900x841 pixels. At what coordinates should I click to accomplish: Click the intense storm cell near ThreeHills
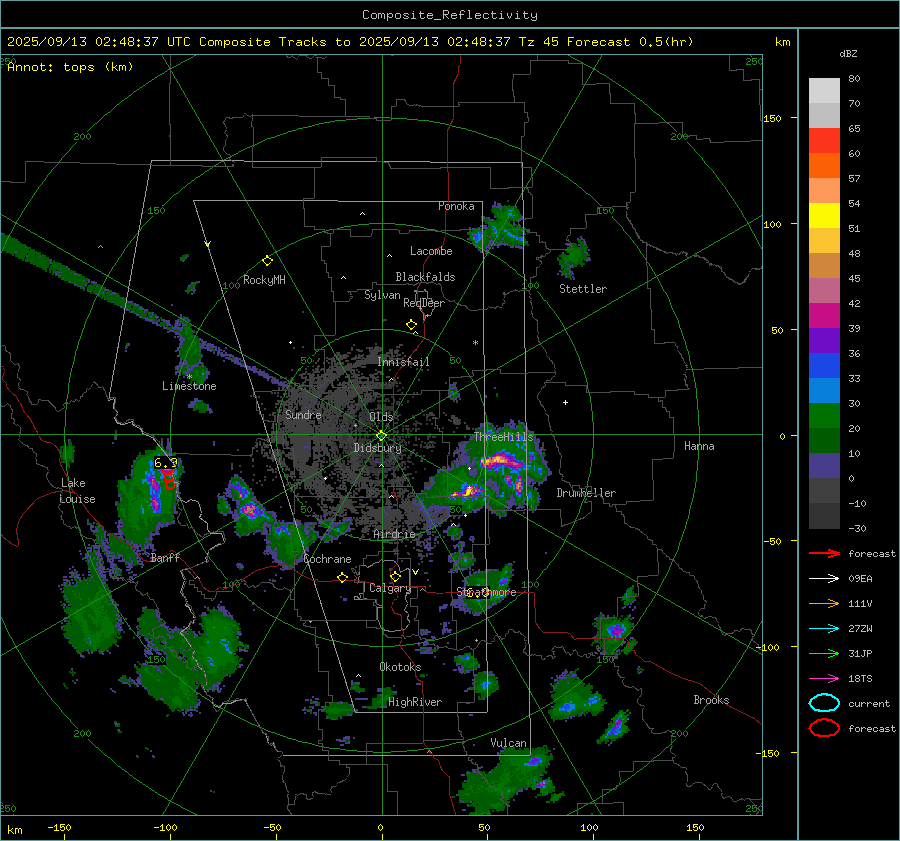(504, 461)
